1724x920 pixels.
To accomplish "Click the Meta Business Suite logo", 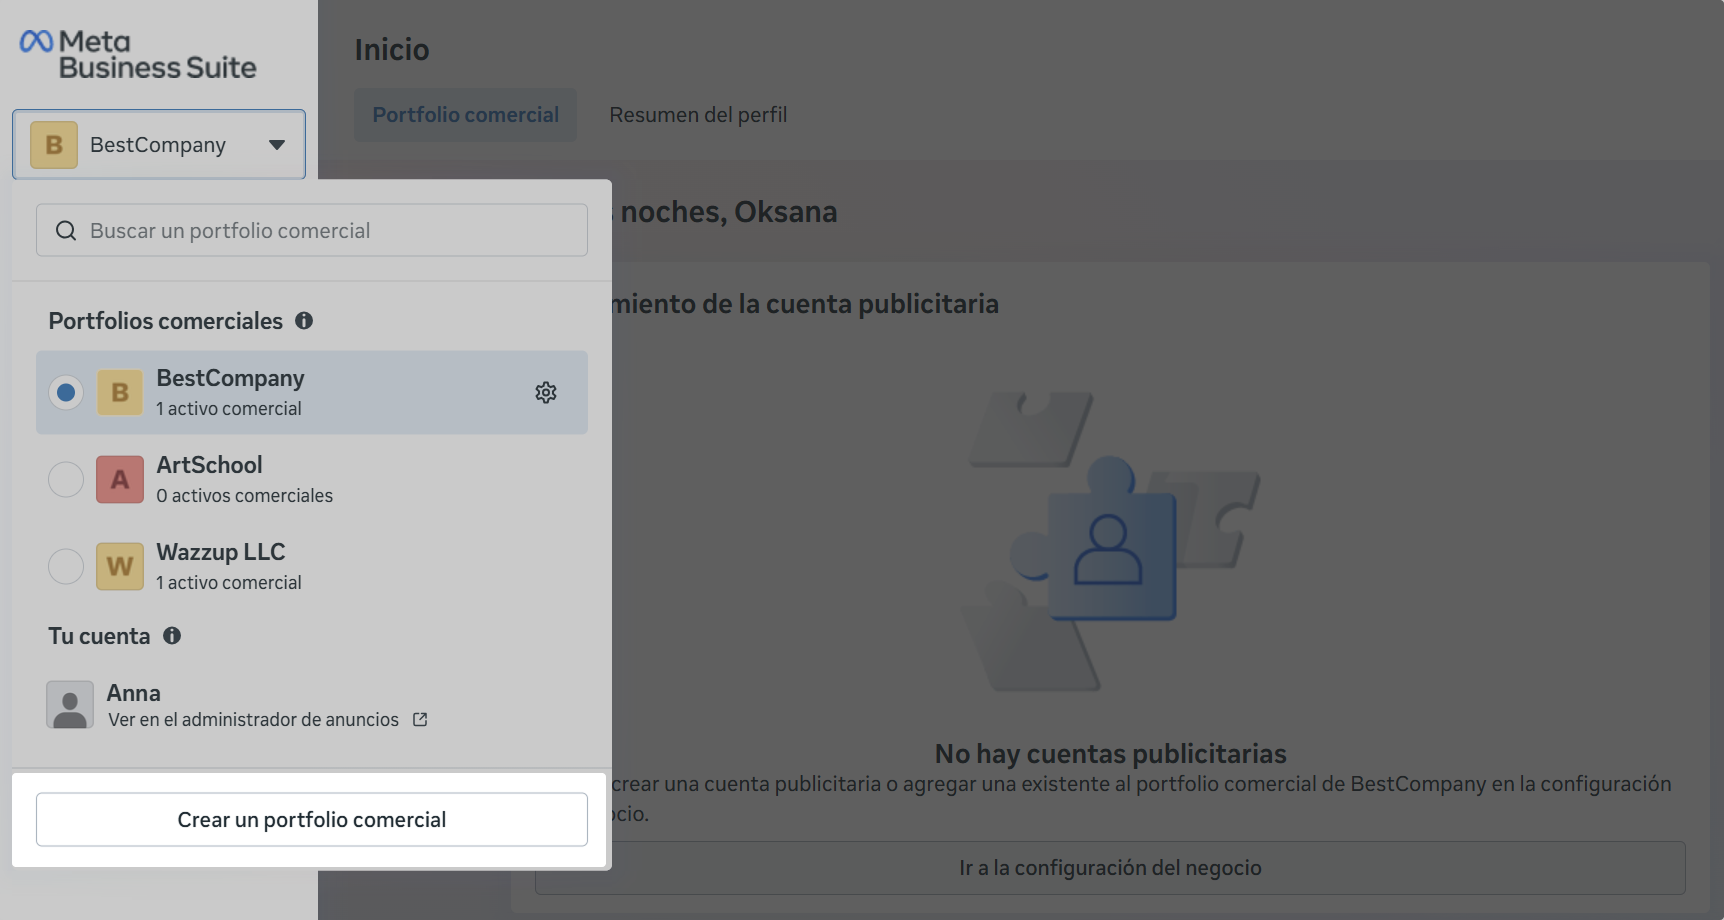I will [137, 50].
